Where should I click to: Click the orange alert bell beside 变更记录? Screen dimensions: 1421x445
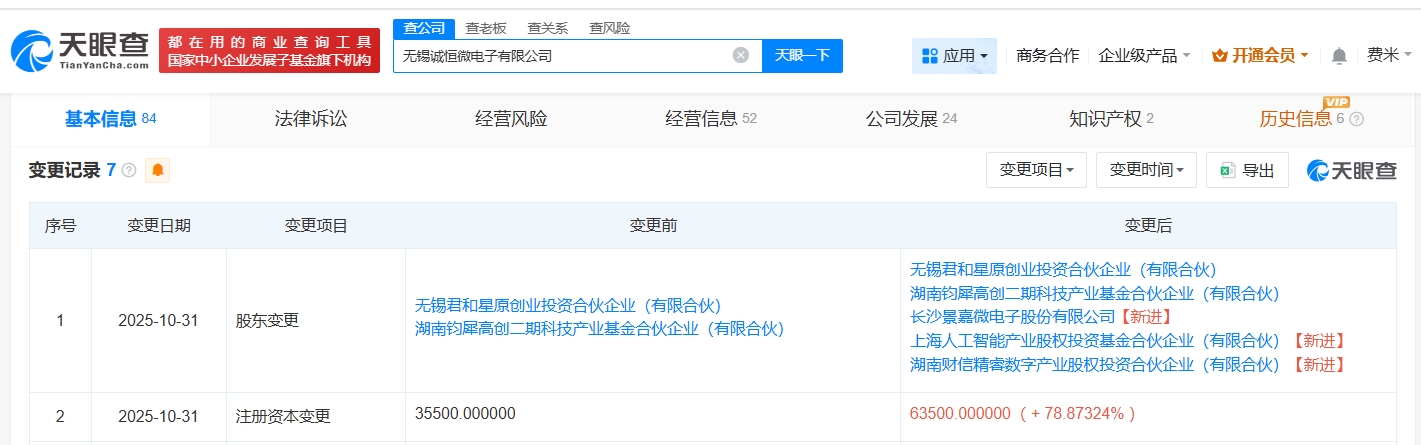[x=157, y=171]
